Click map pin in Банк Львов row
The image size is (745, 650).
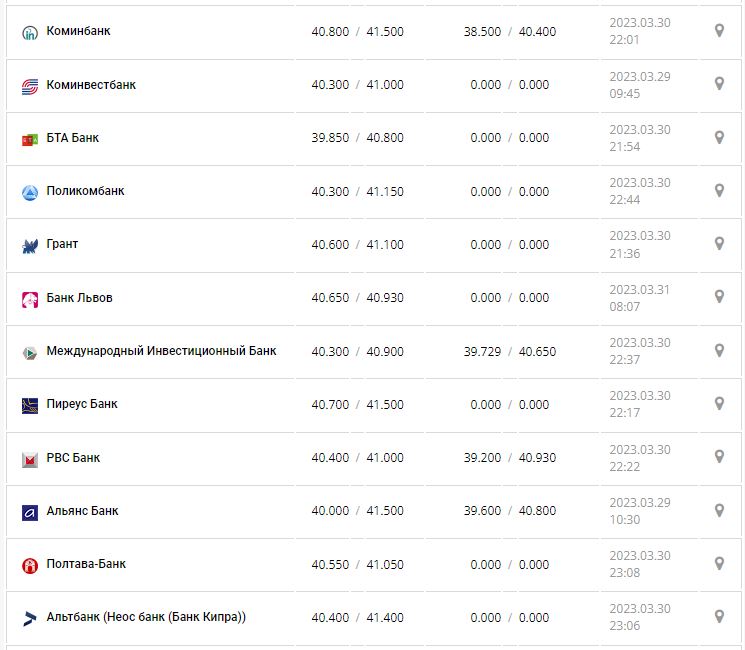click(718, 297)
